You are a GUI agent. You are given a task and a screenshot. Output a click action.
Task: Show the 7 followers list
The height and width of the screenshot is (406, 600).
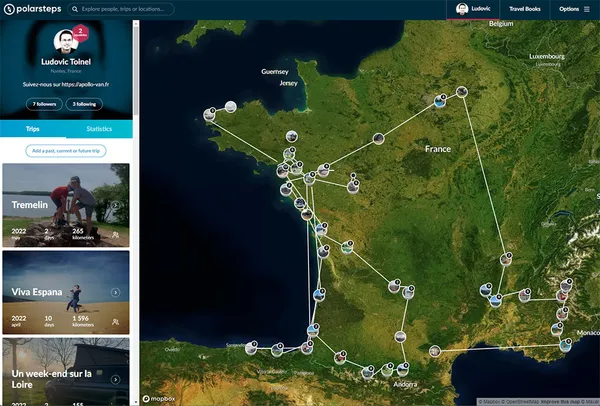tap(44, 104)
